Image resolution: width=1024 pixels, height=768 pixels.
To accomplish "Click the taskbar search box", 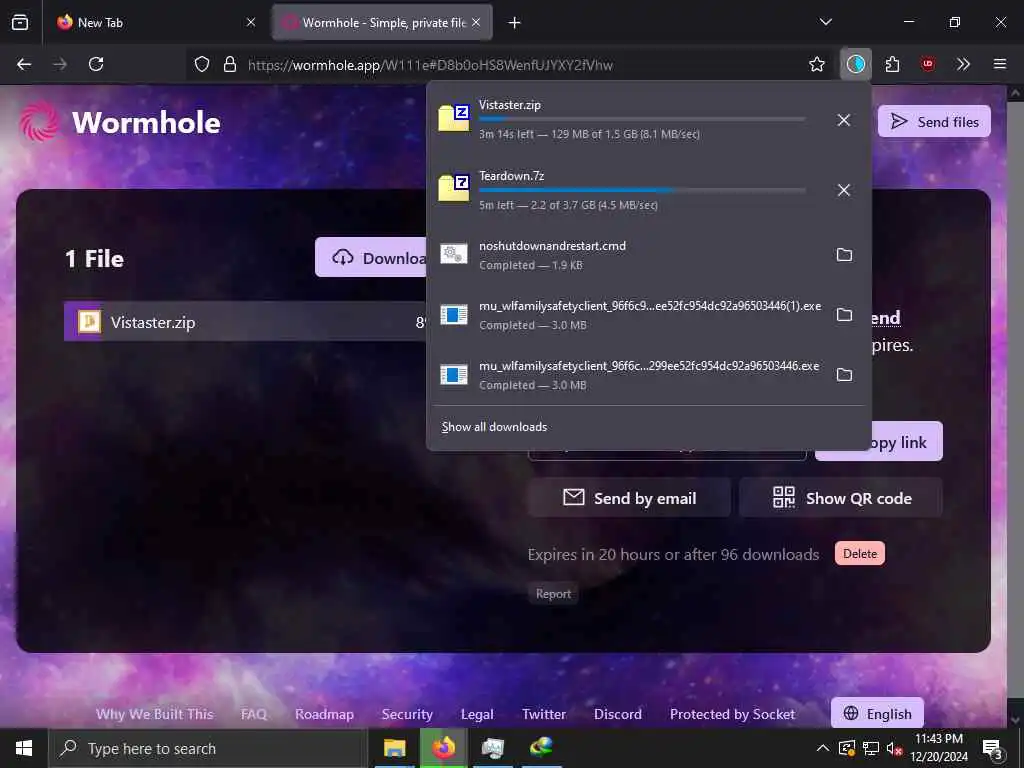I will (208, 748).
